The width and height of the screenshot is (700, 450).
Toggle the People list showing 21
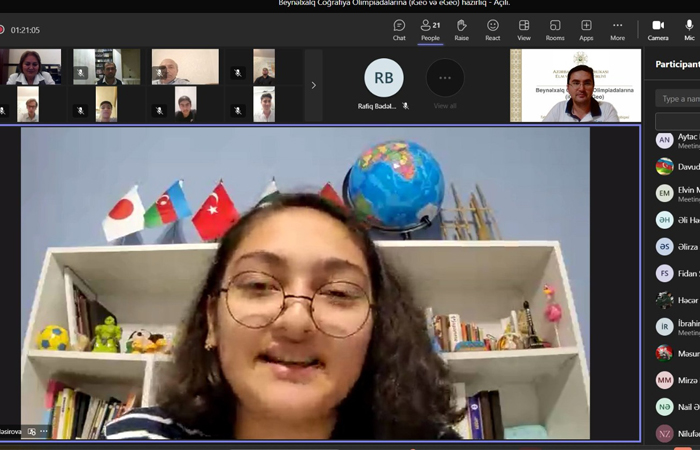click(430, 30)
